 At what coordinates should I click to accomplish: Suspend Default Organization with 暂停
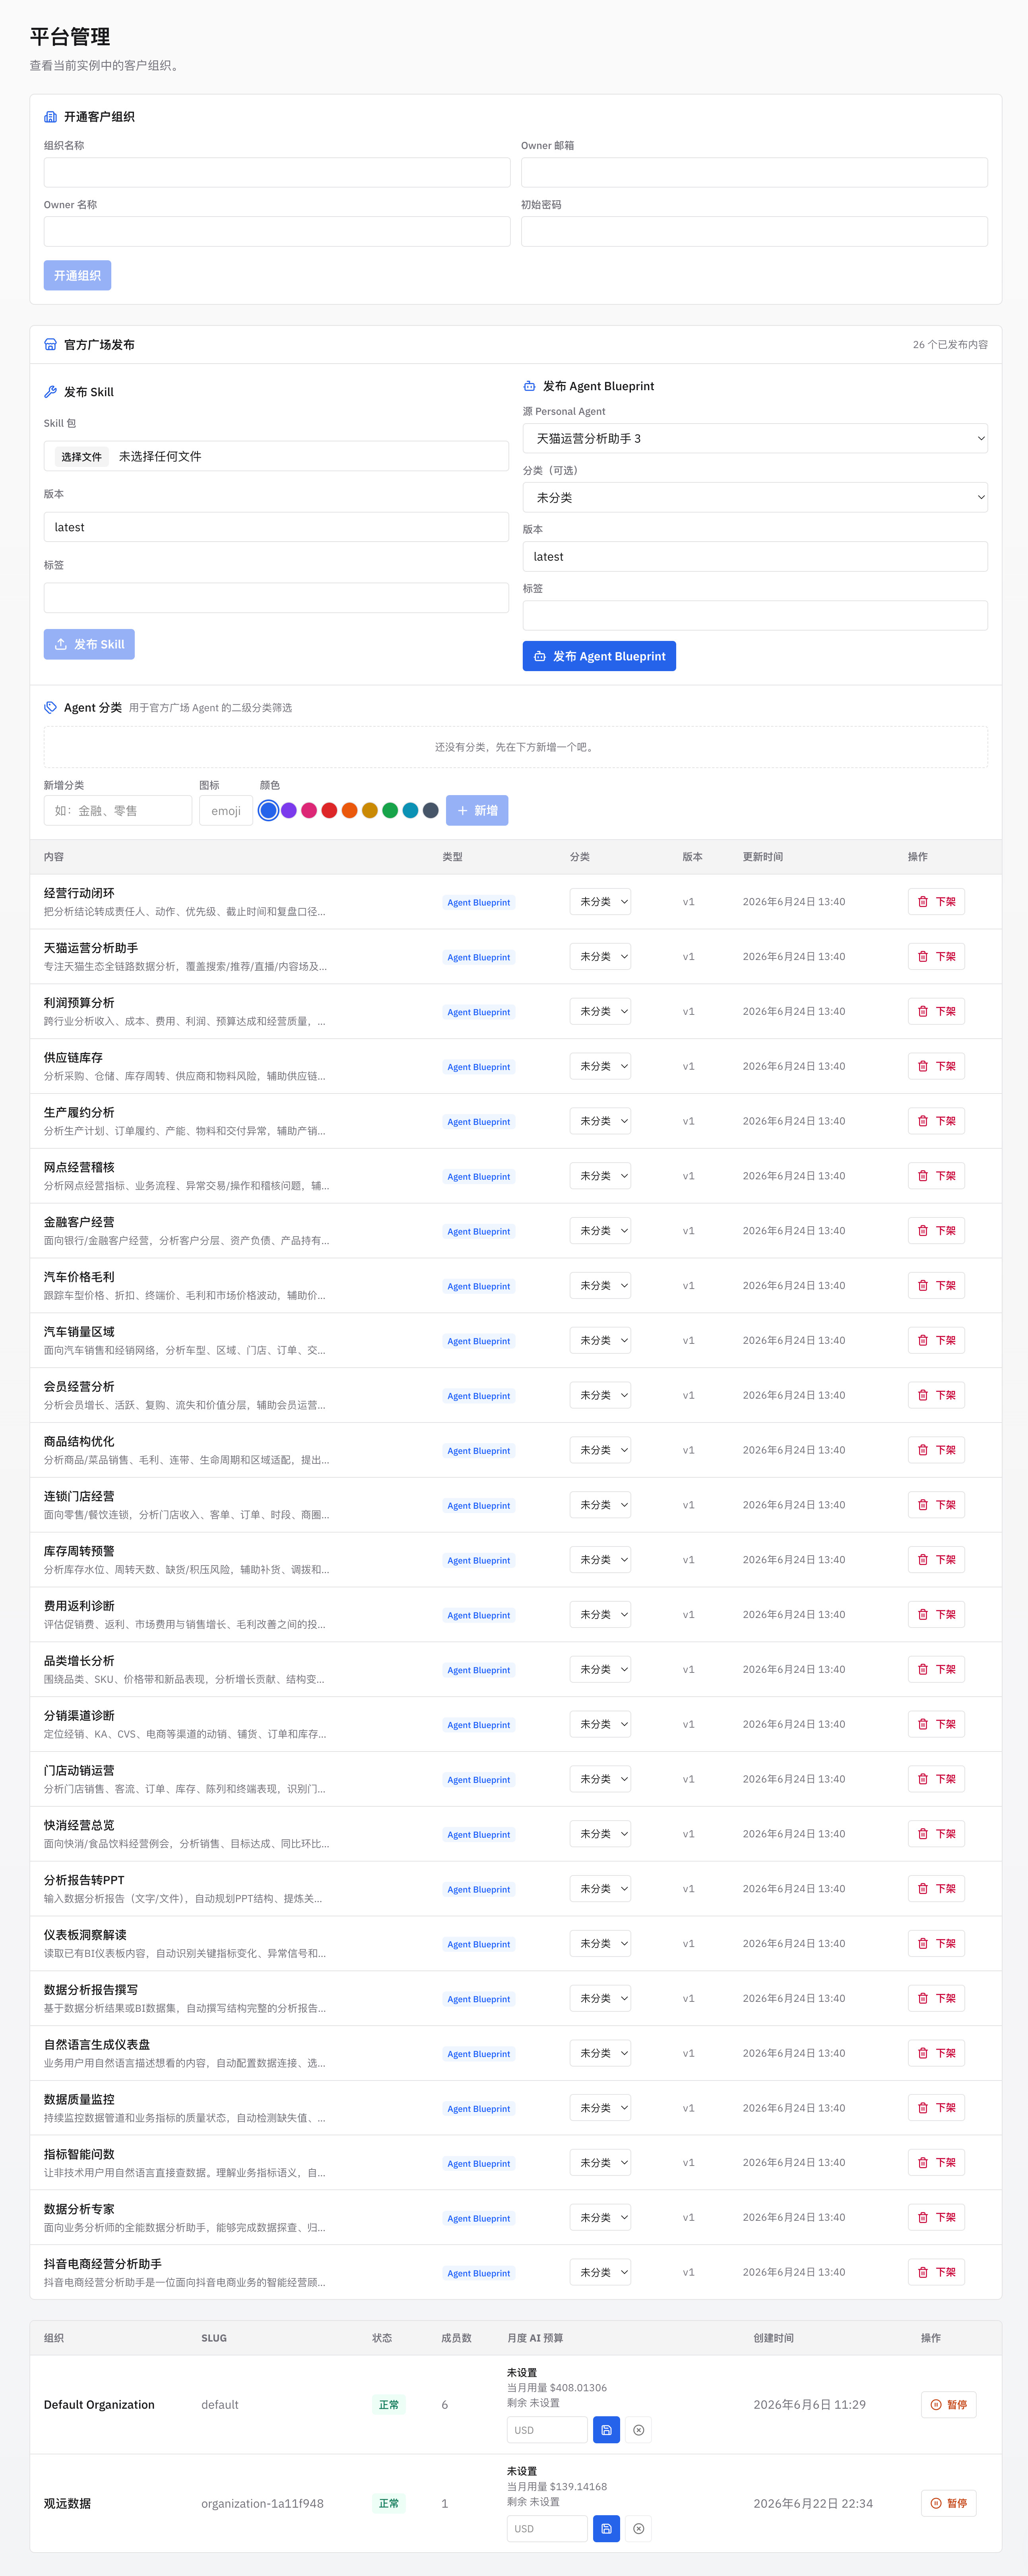[x=948, y=2405]
